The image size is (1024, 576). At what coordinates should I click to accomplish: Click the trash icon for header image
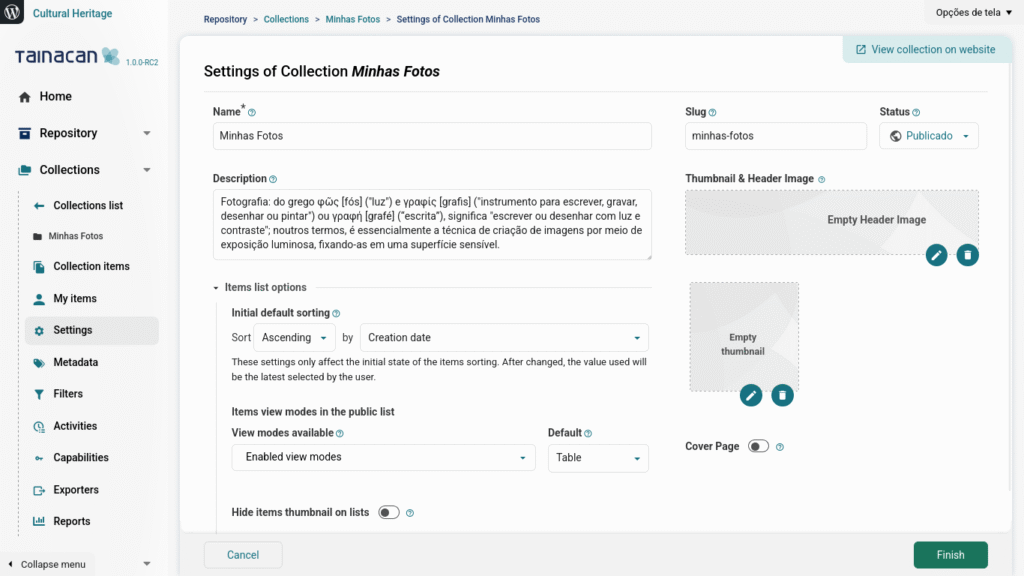(967, 255)
